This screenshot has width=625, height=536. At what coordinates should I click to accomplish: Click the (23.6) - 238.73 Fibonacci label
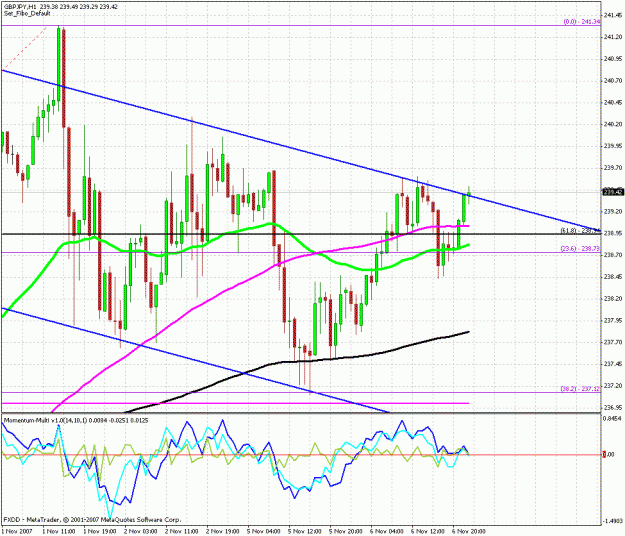pyautogui.click(x=580, y=248)
